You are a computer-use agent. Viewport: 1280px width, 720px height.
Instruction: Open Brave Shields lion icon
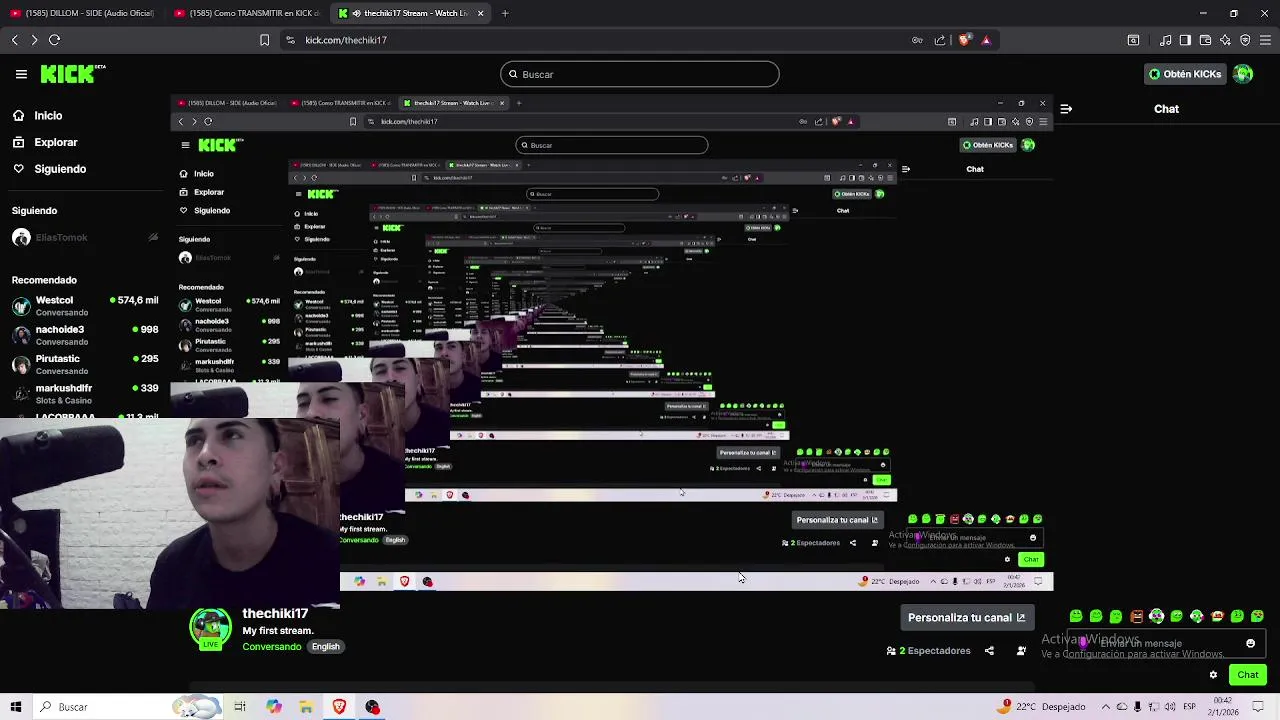(964, 40)
